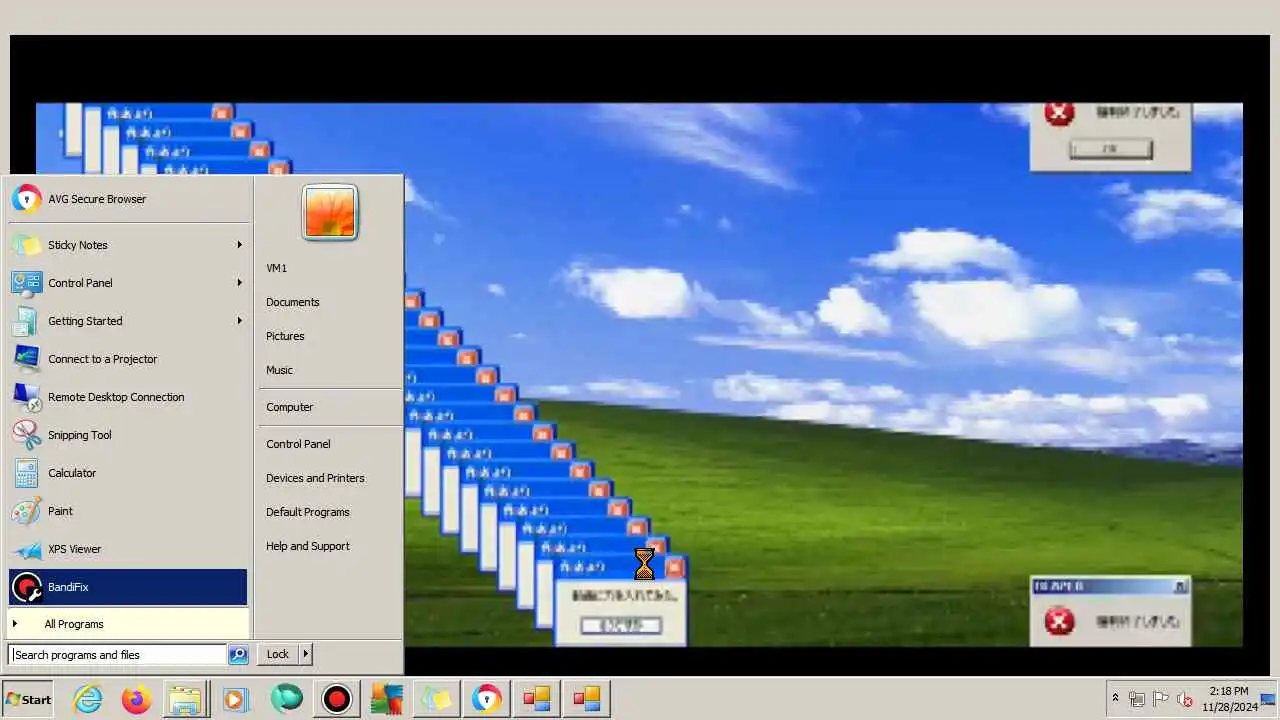The width and height of the screenshot is (1280, 720).
Task: Click the Lock button
Action: point(278,654)
